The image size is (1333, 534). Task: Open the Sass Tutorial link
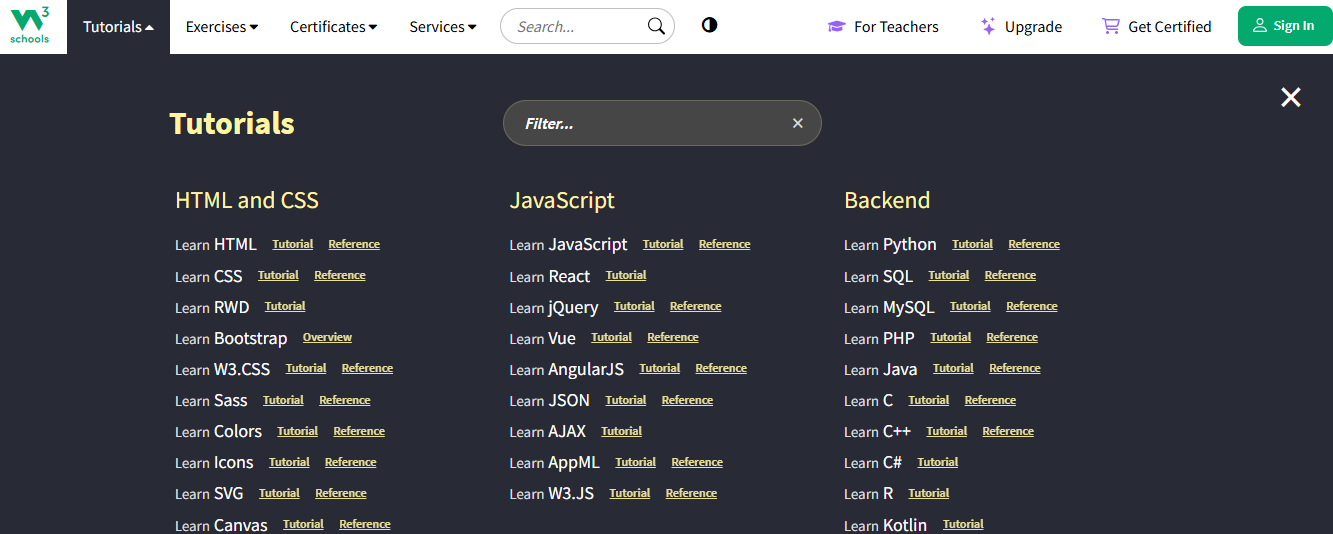(x=283, y=400)
